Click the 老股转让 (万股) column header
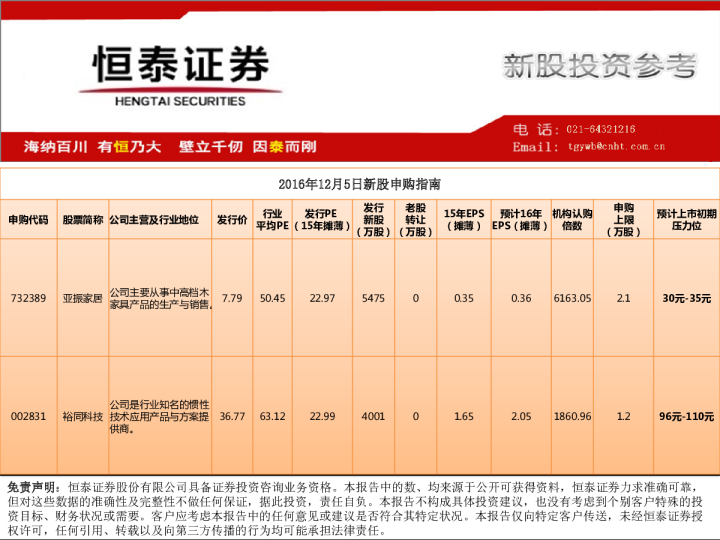 [416, 220]
